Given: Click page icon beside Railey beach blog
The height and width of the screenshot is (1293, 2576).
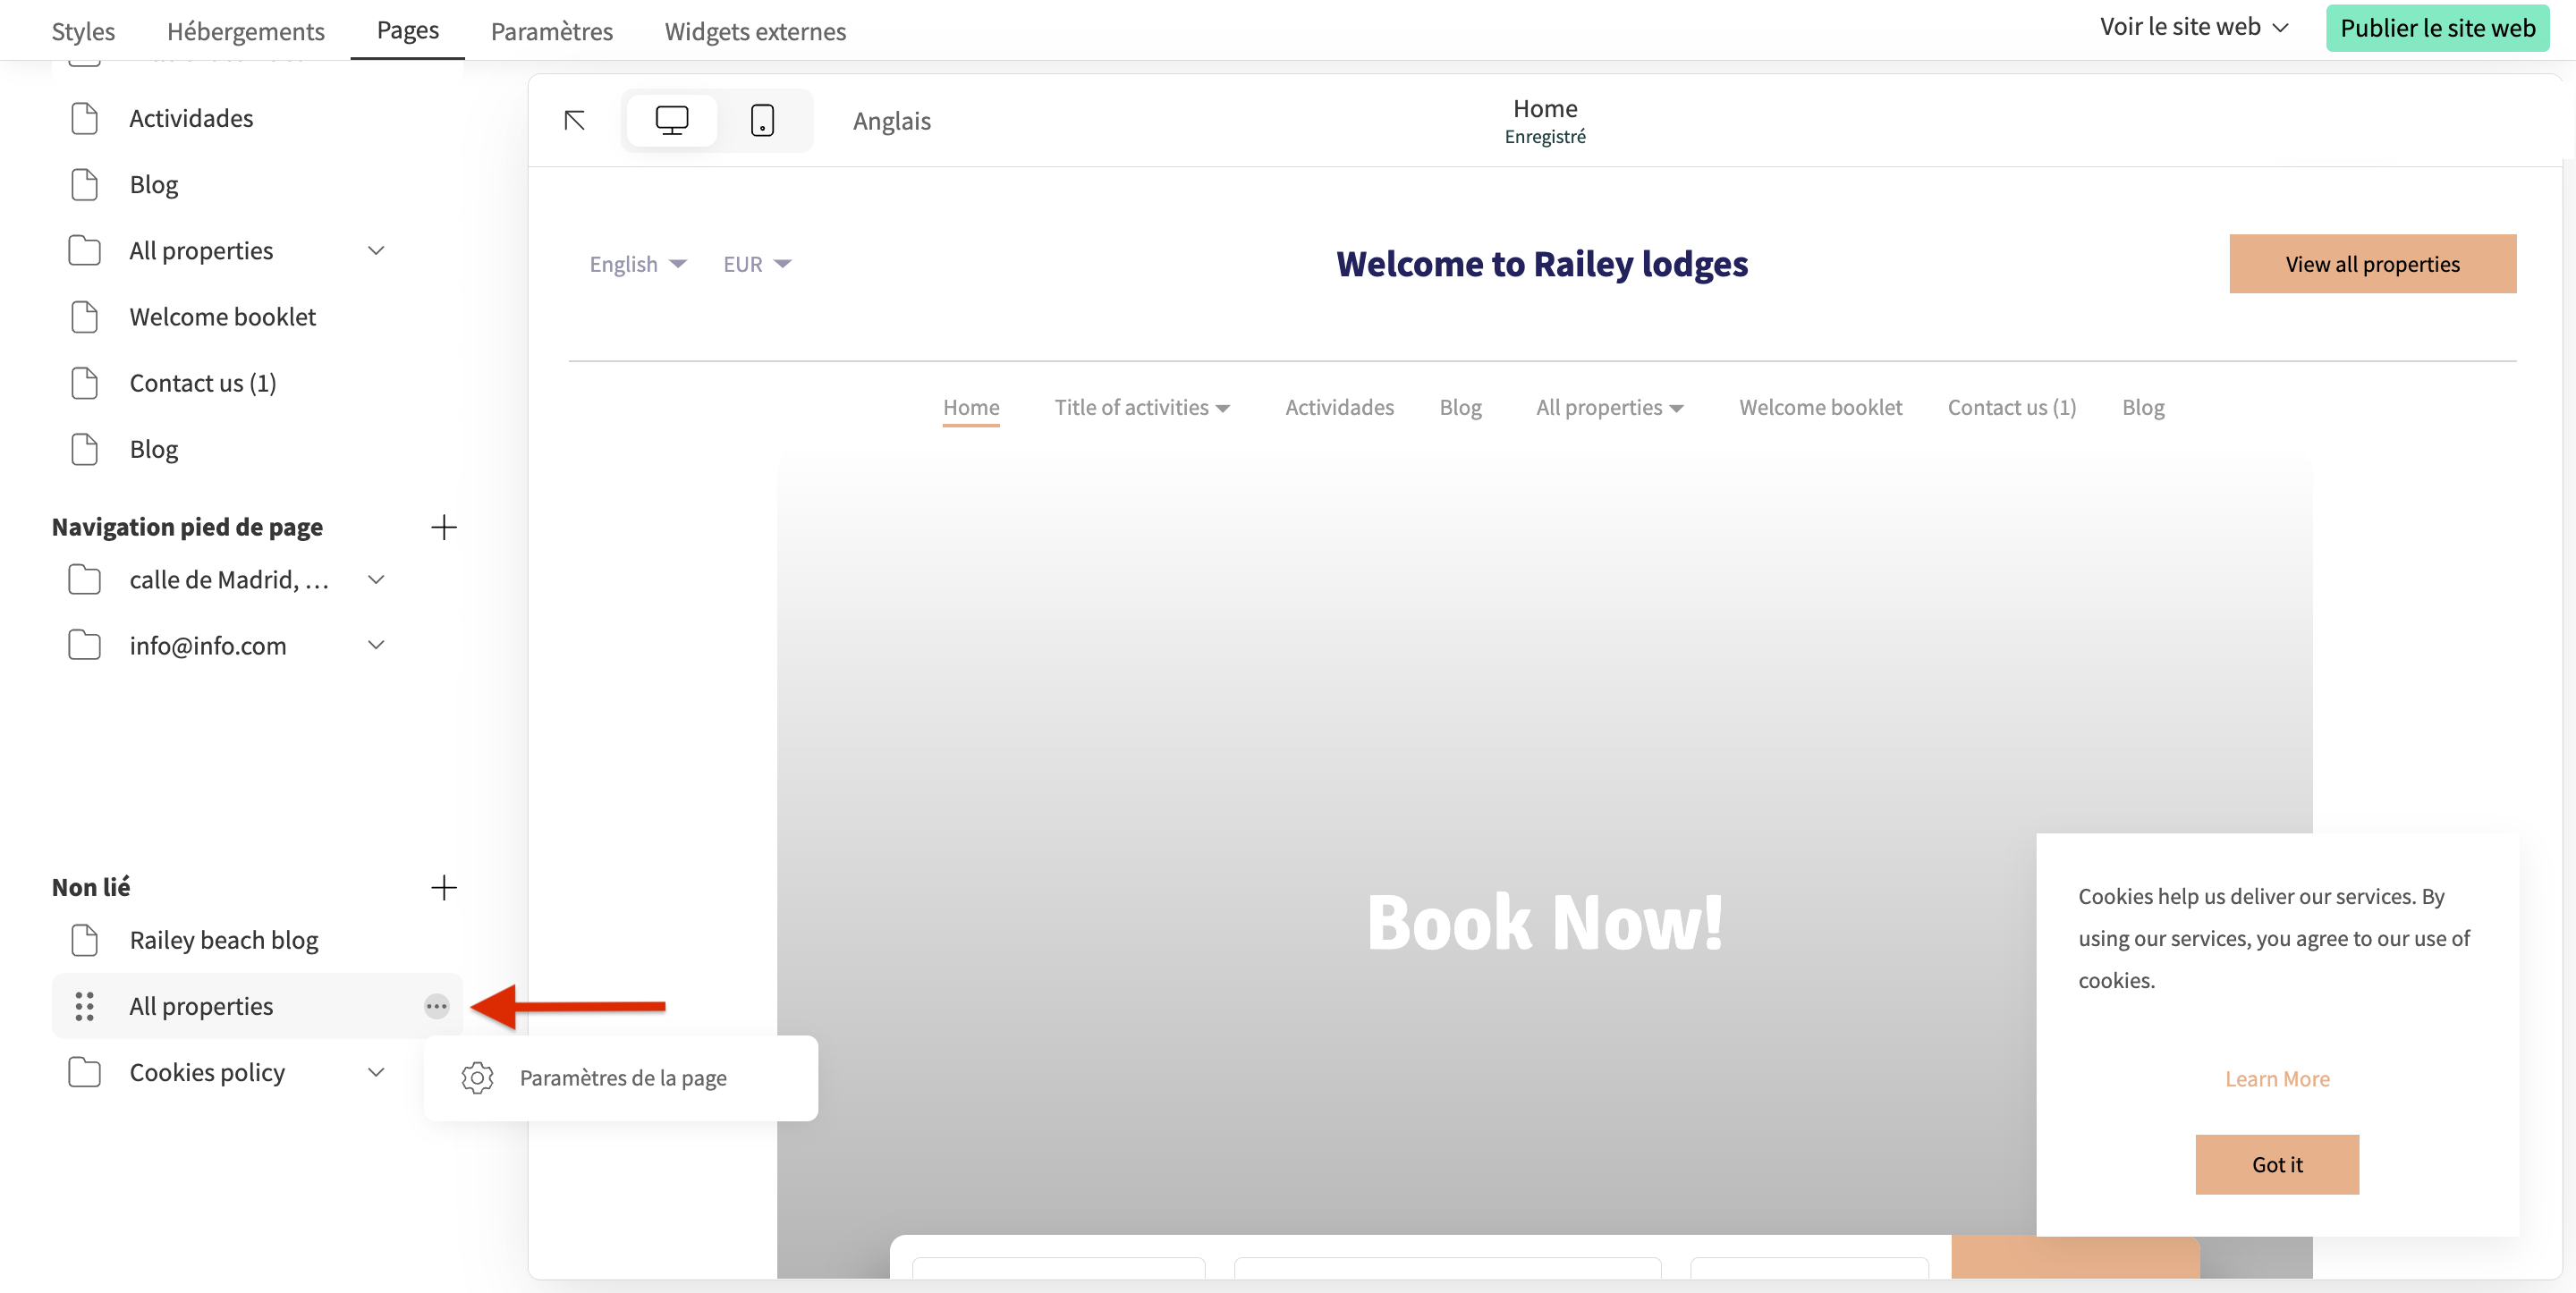Looking at the screenshot, I should tap(85, 940).
